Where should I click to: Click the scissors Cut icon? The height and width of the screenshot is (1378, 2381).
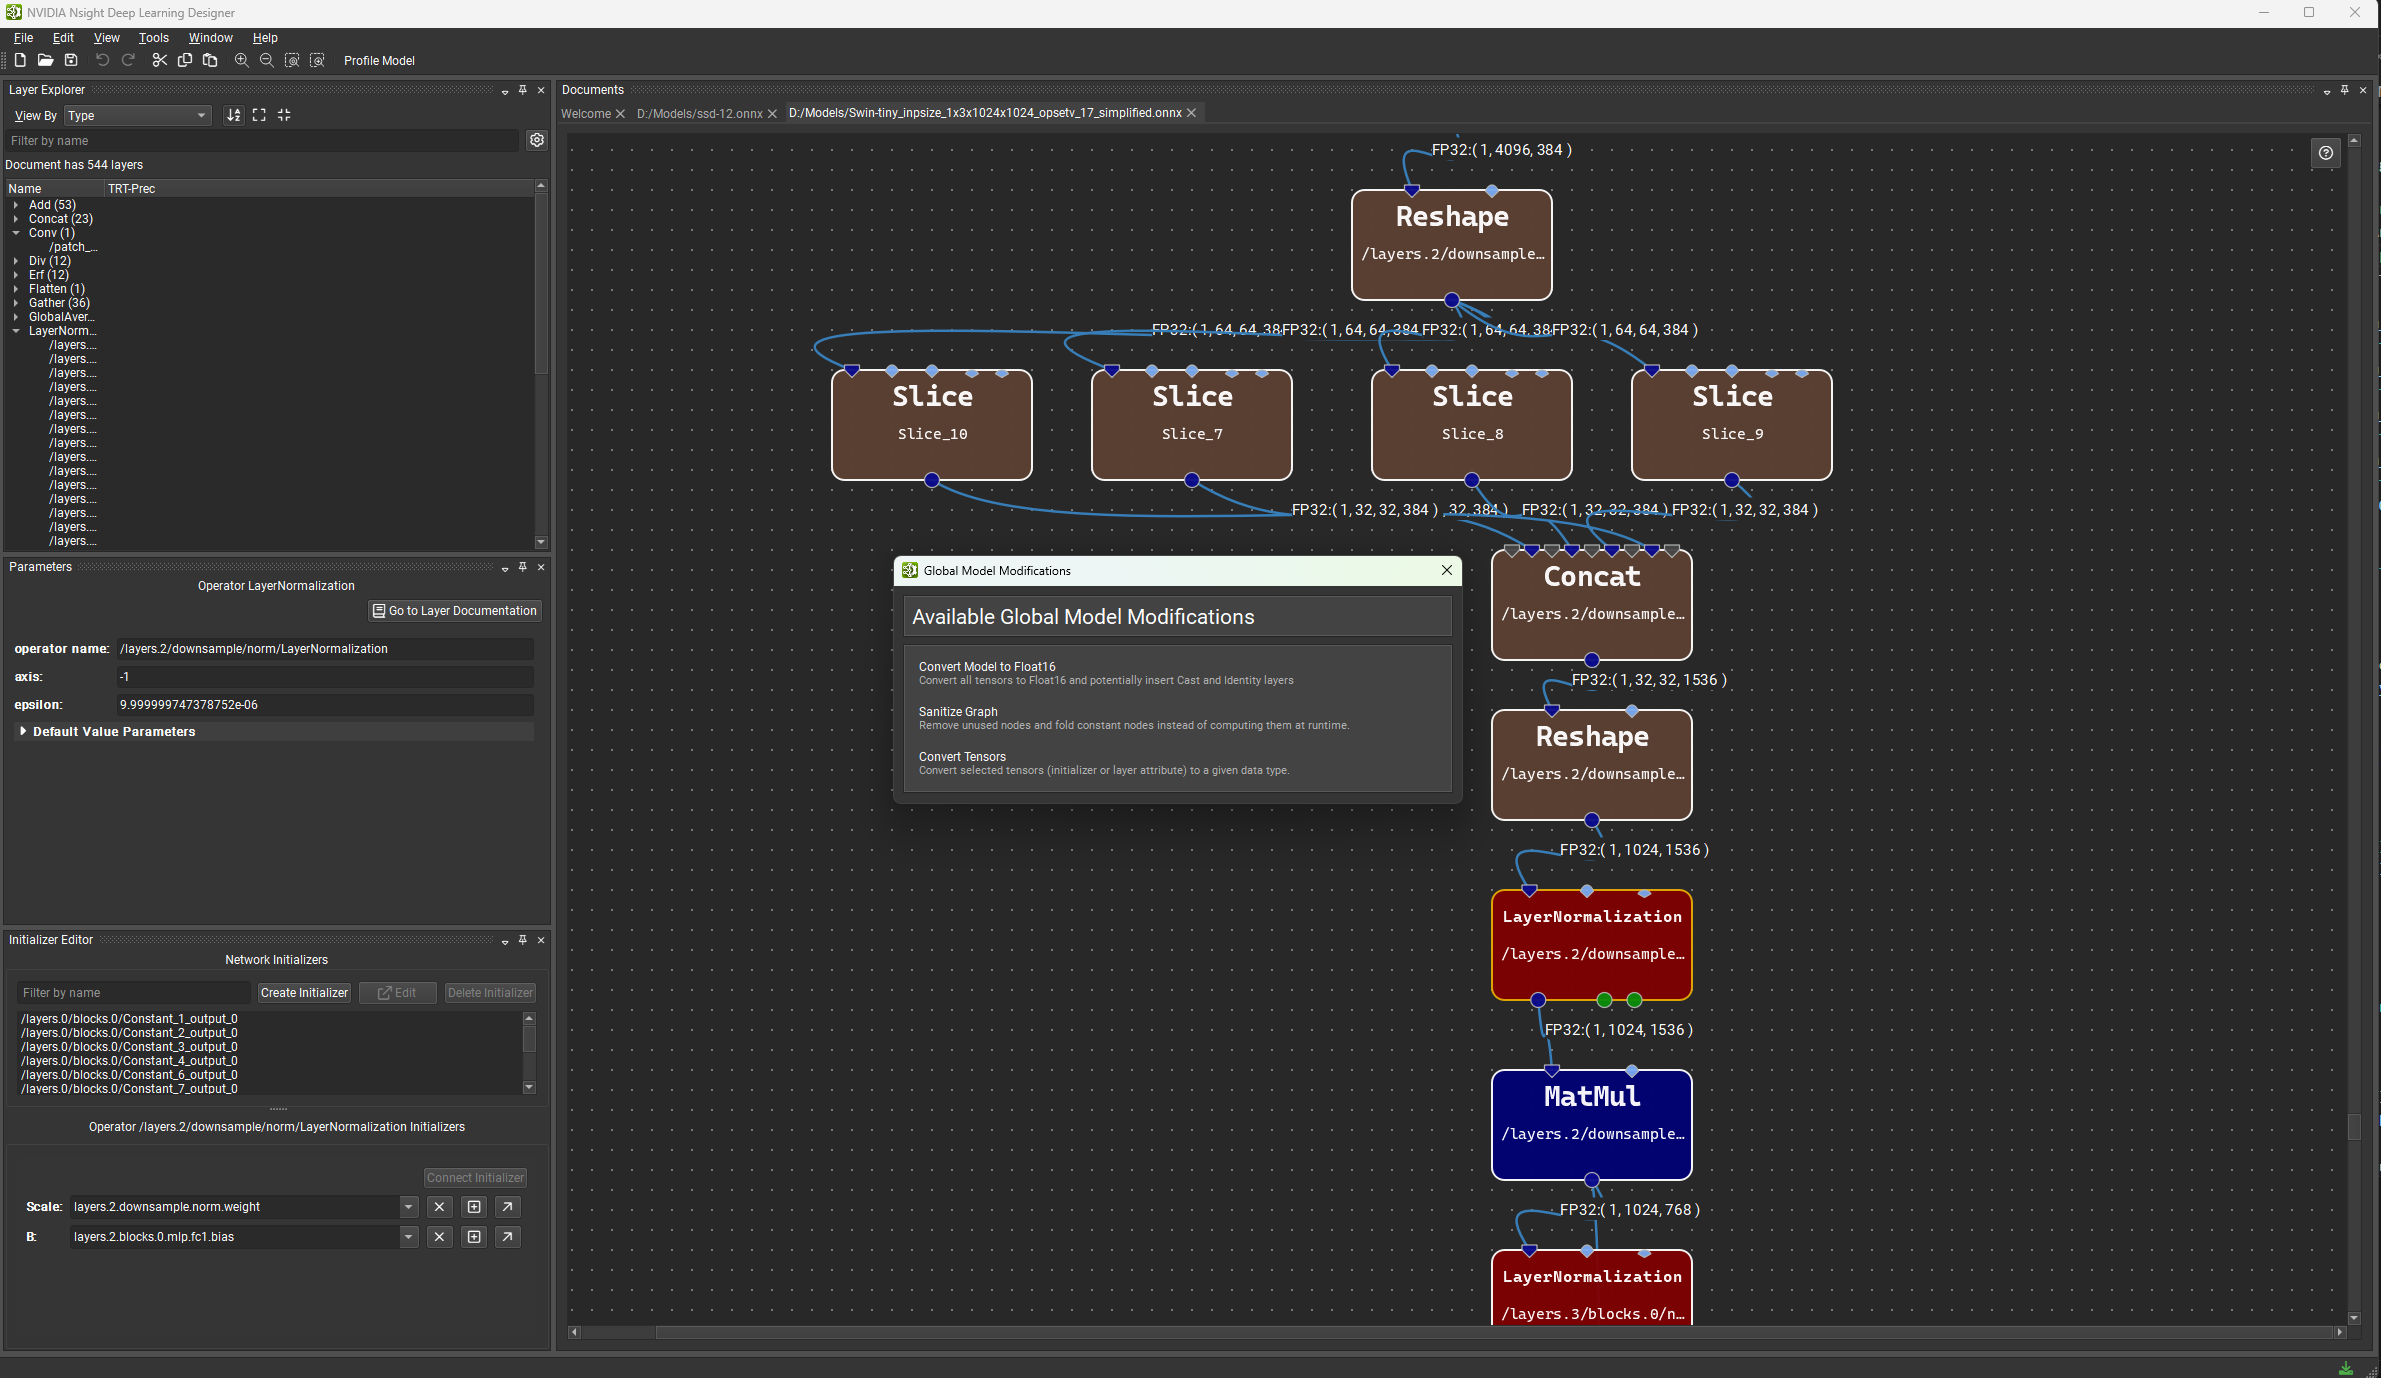click(x=159, y=60)
